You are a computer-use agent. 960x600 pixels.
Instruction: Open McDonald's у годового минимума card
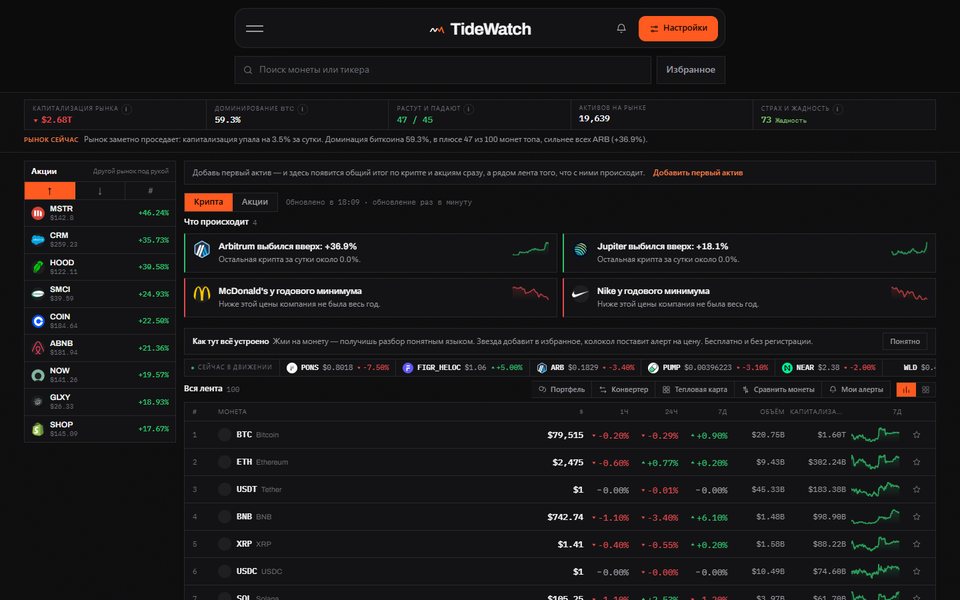coord(370,298)
